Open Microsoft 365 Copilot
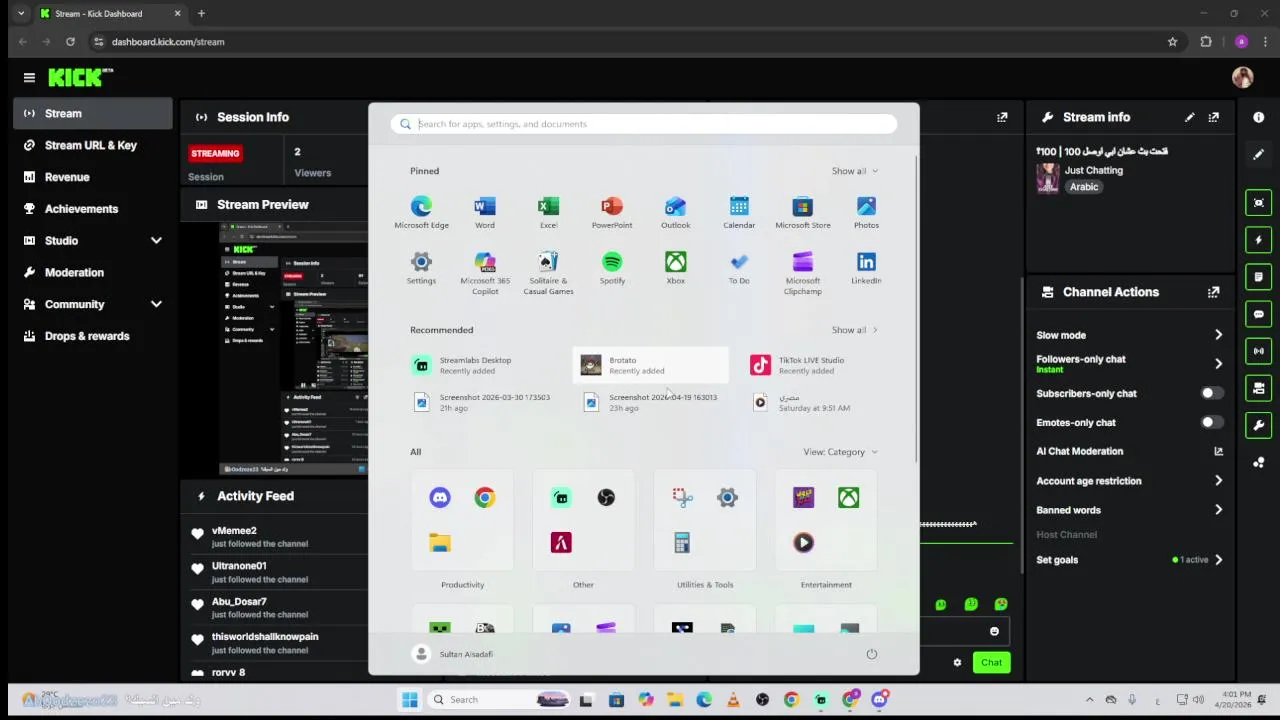Screen dimensions: 1280x720 pyautogui.click(x=485, y=272)
